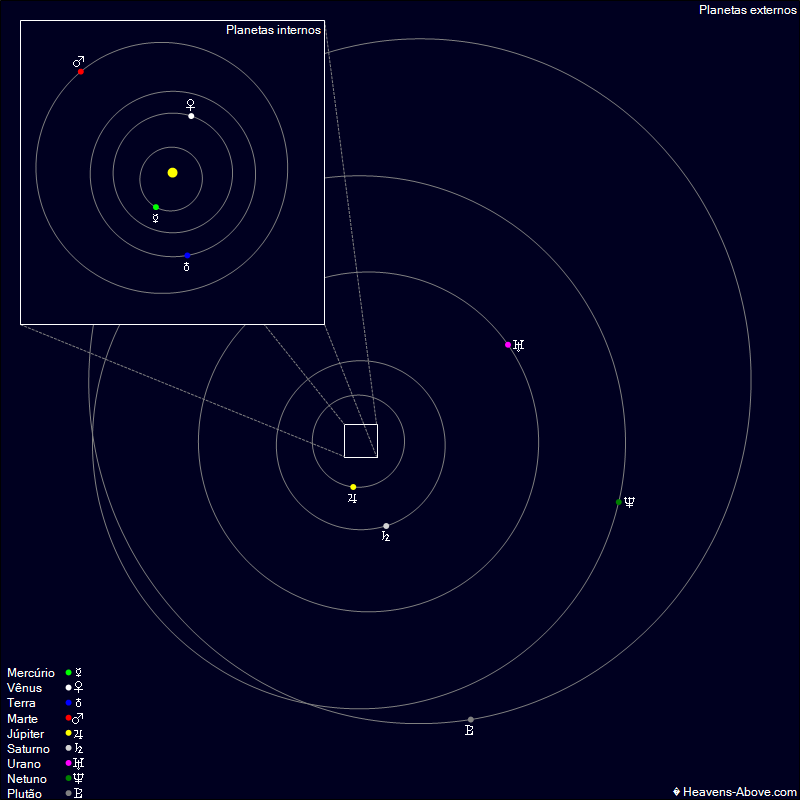Select the blue Earth dot on its orbit
This screenshot has height=800, width=800.
187,256
